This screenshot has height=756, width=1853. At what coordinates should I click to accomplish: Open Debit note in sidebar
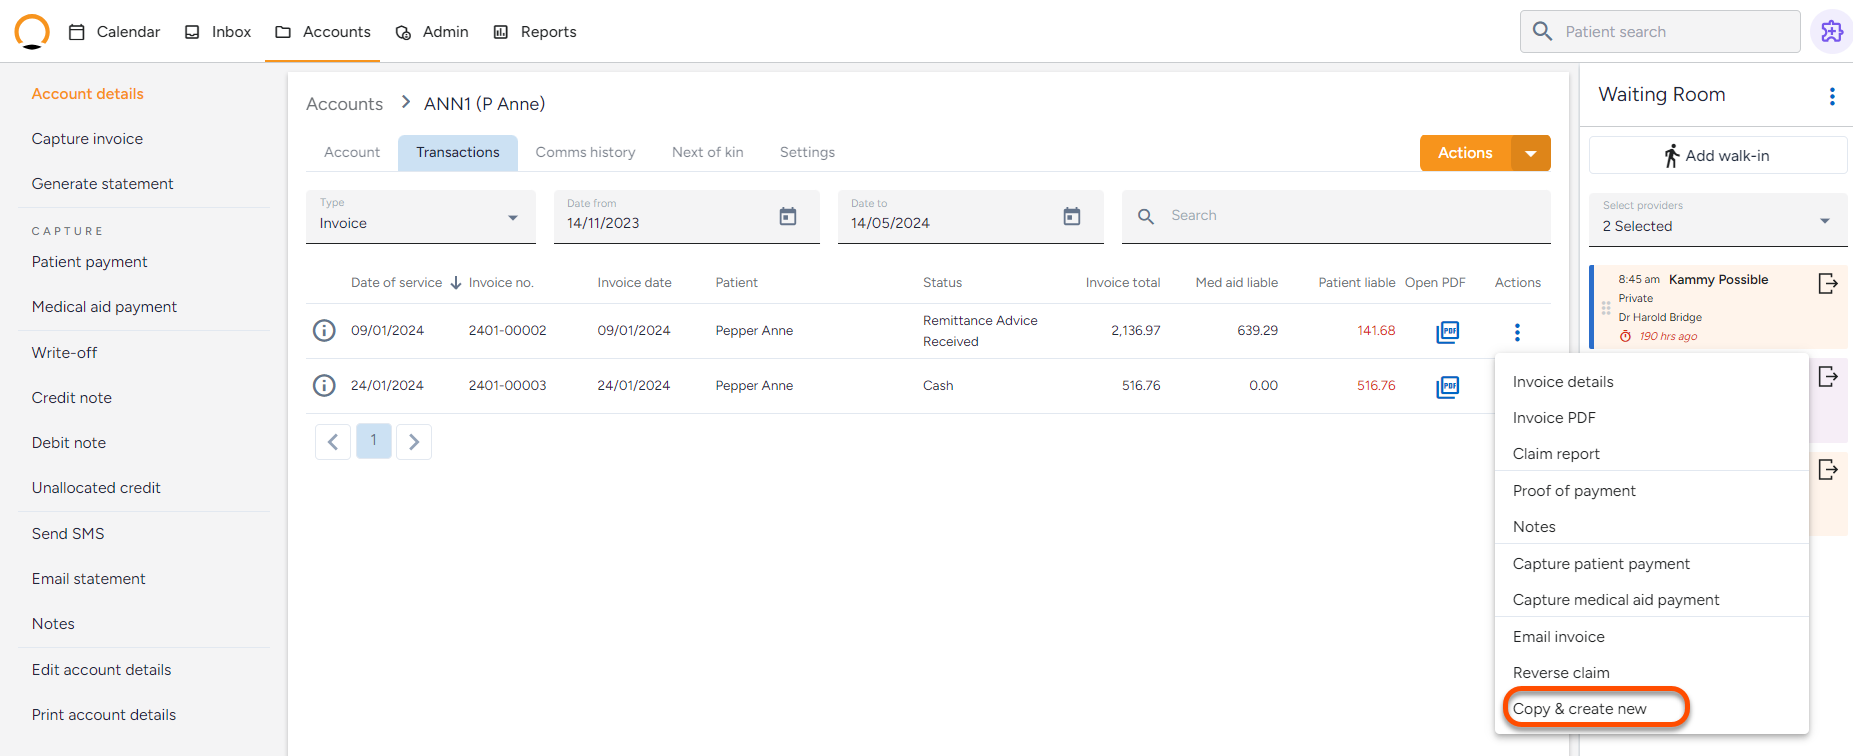point(69,443)
